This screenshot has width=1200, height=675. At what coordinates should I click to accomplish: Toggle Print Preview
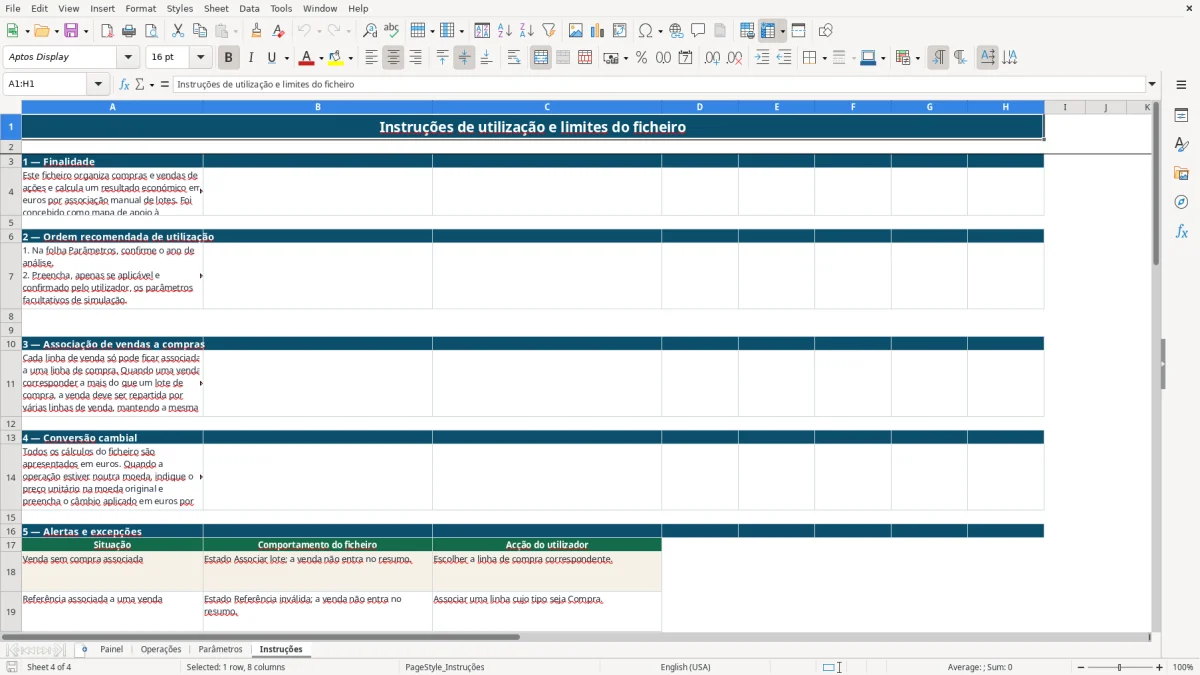pos(151,31)
